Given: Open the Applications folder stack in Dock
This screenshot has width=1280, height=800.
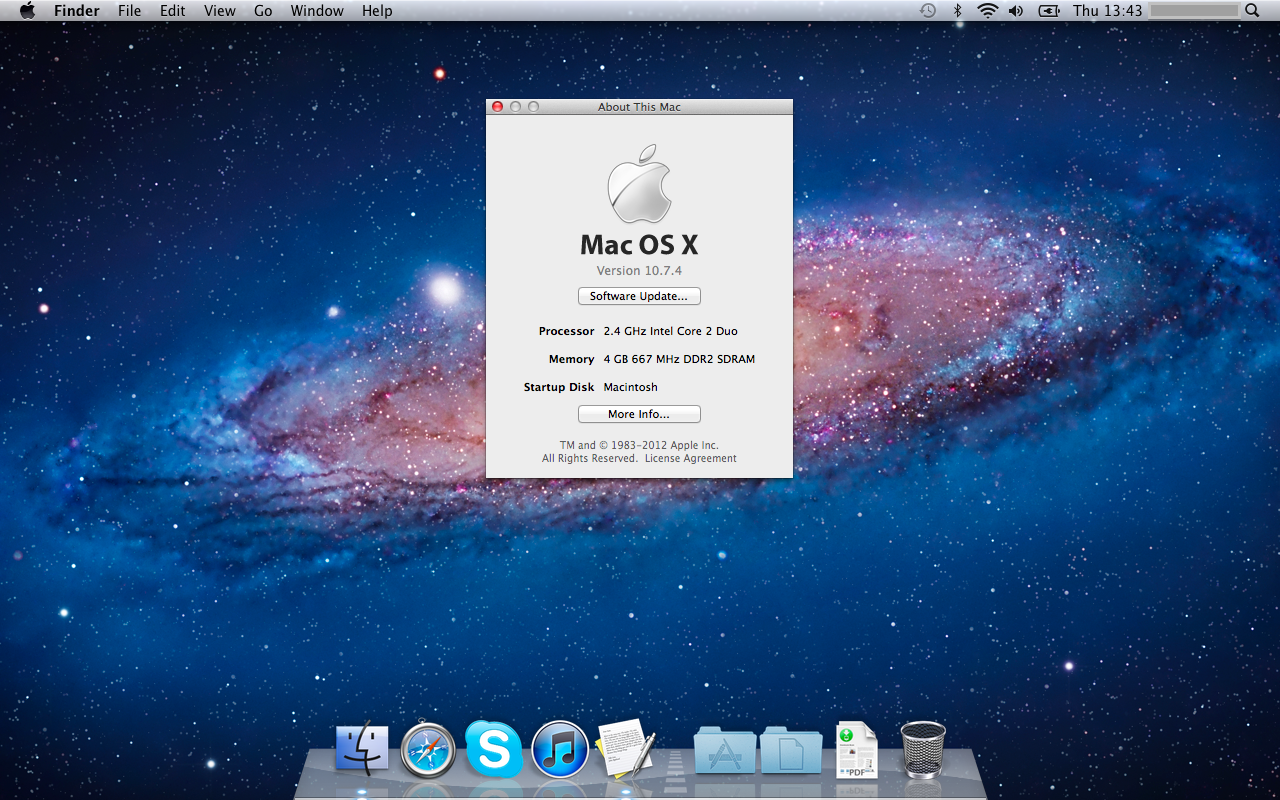Looking at the screenshot, I should click(725, 749).
